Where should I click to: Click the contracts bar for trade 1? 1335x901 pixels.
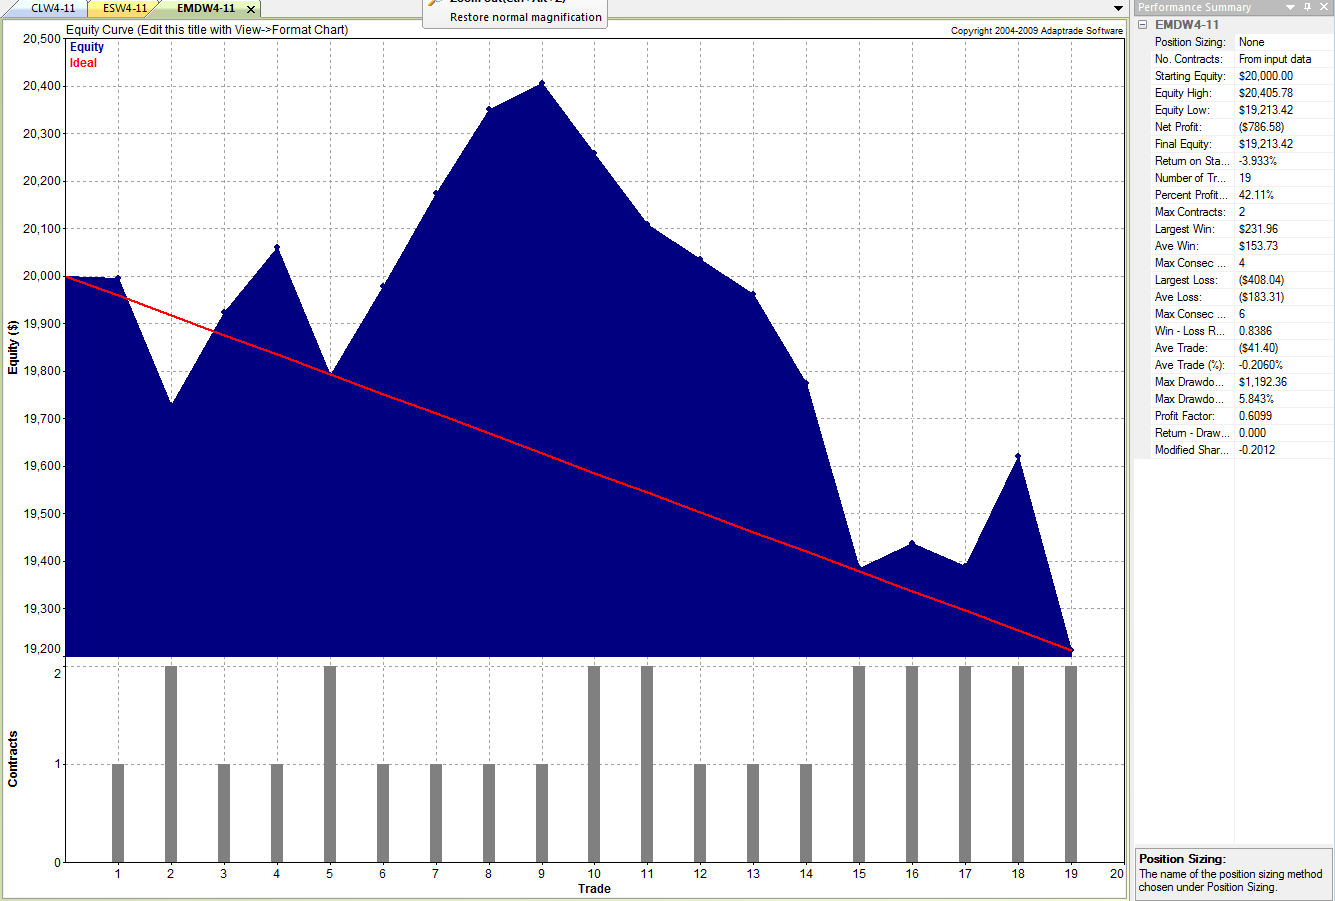(x=118, y=813)
